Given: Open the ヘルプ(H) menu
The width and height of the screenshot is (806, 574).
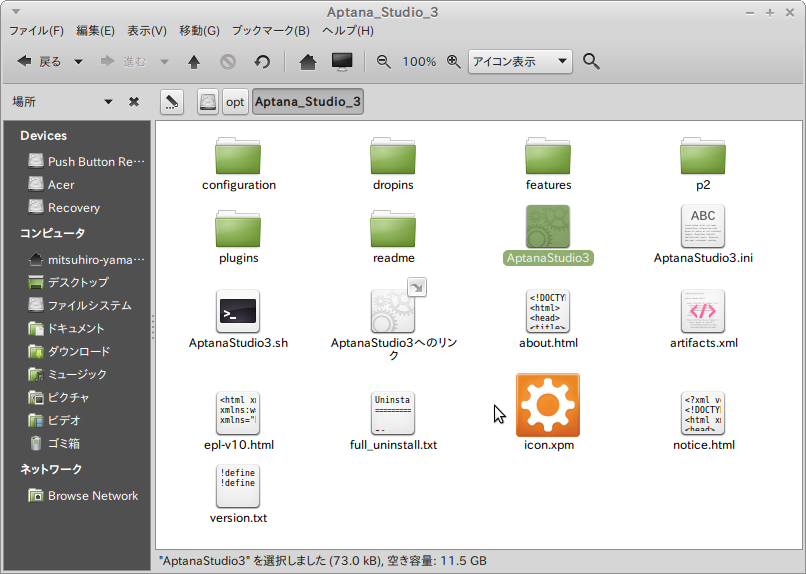Looking at the screenshot, I should click(348, 31).
